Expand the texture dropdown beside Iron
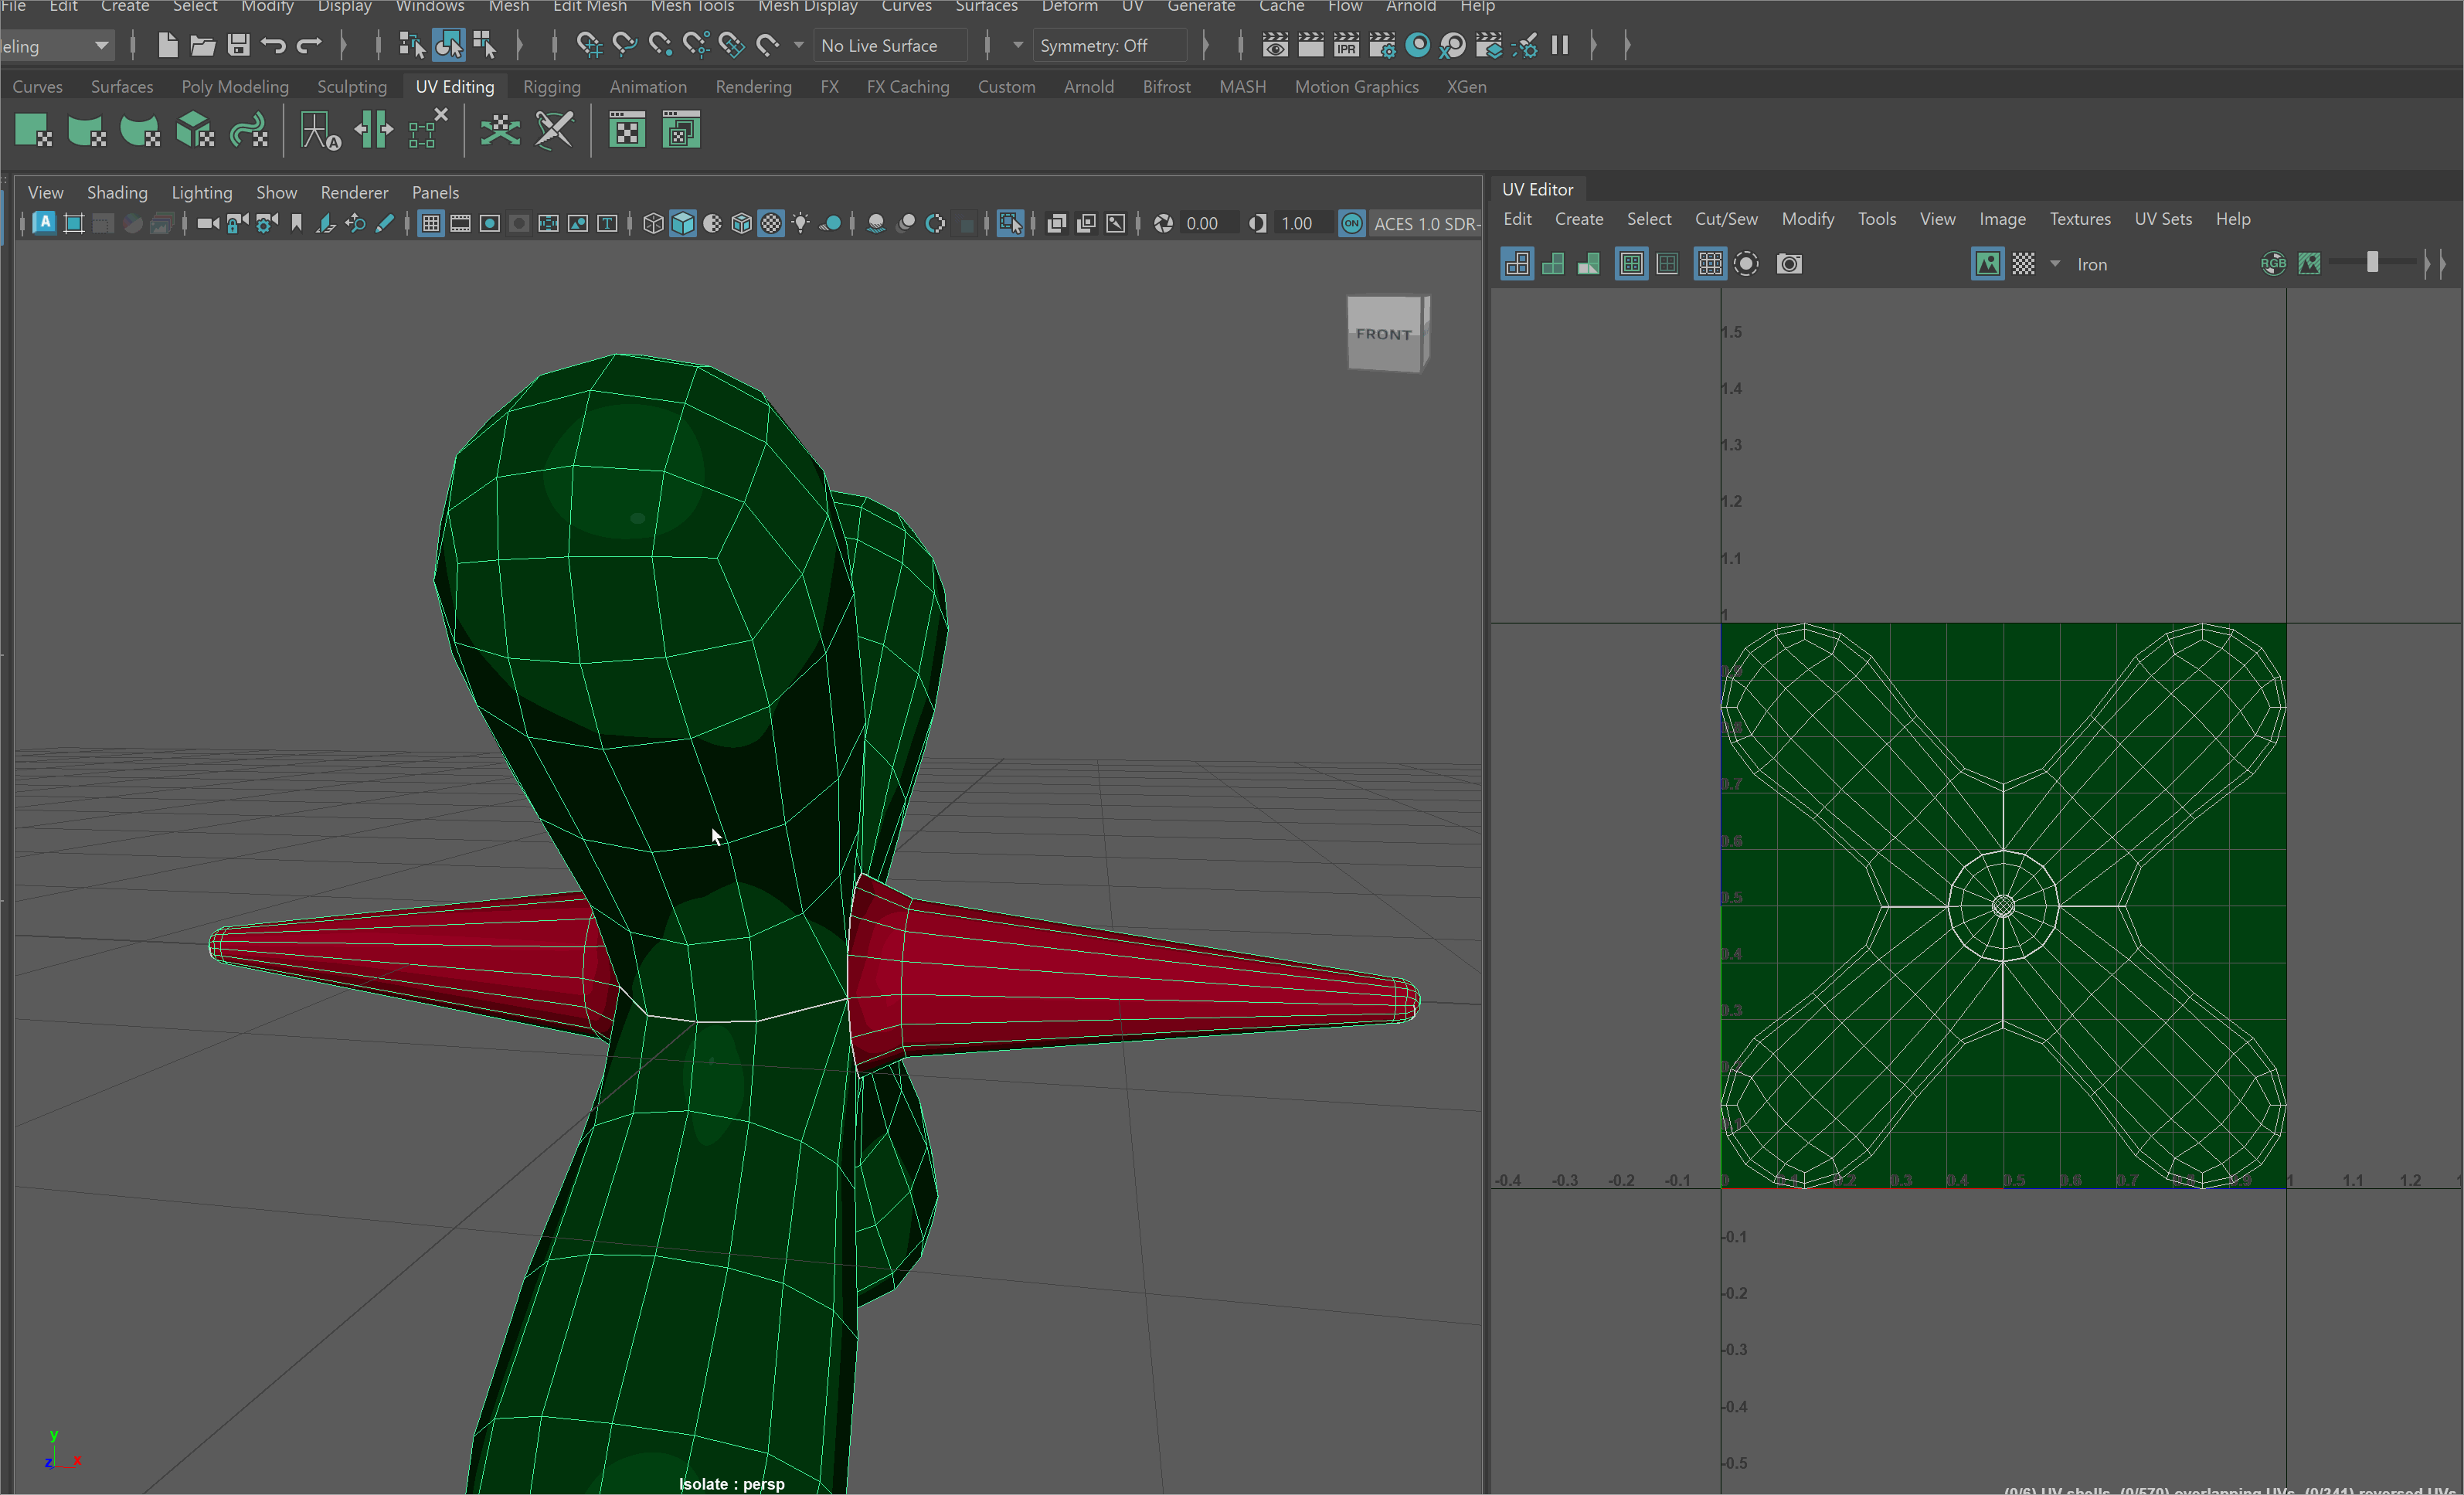 2055,264
